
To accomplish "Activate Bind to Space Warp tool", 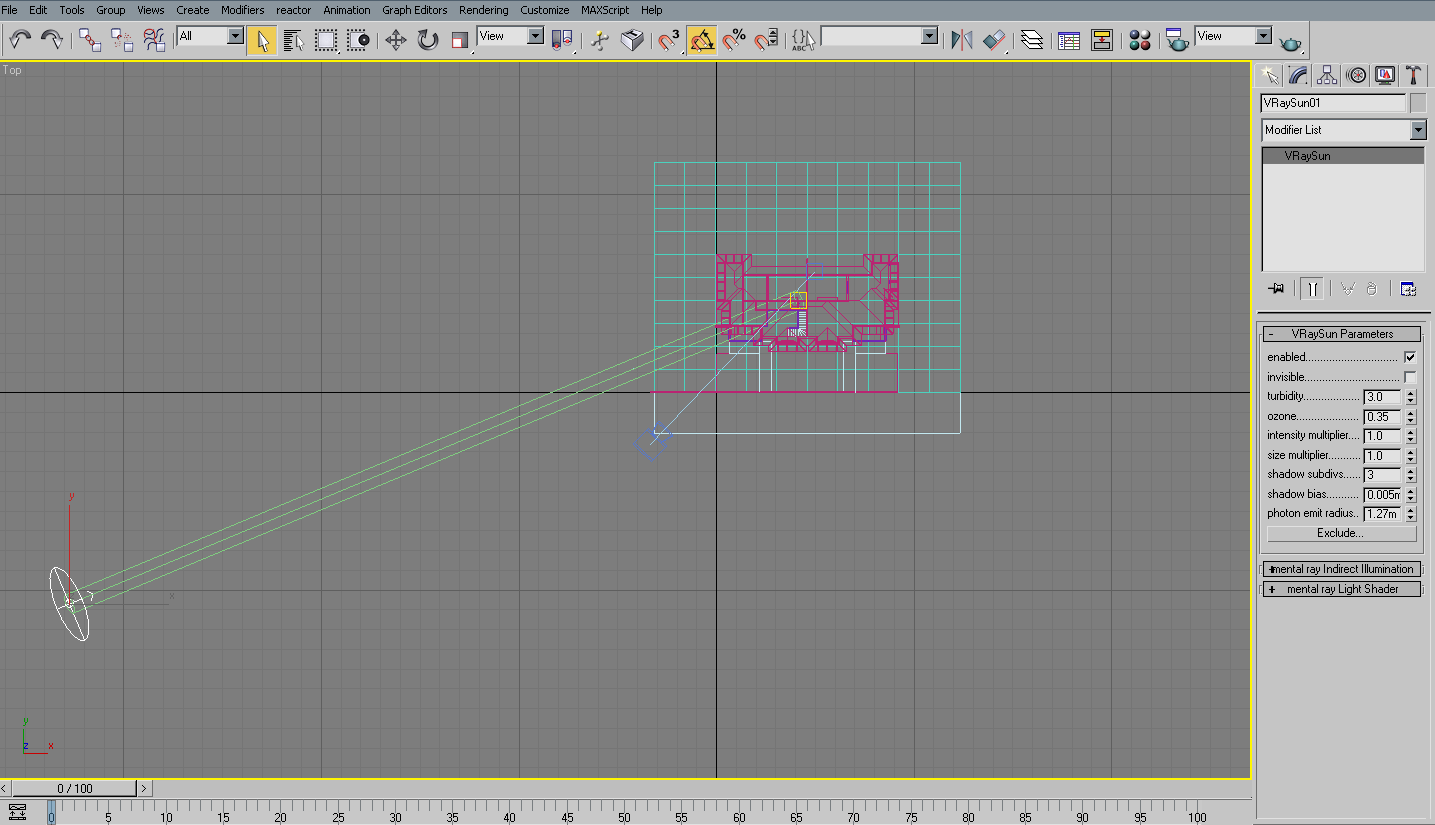I will click(x=154, y=39).
